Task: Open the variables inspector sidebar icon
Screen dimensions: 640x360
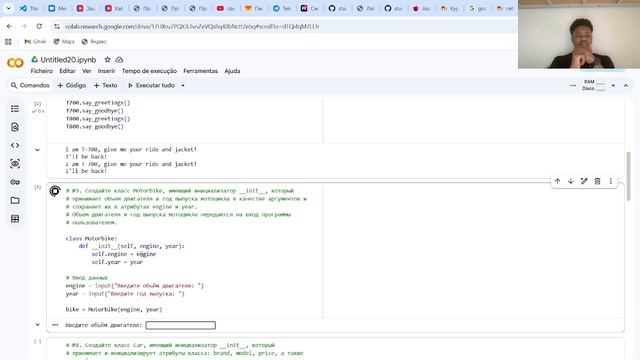Action: (x=15, y=164)
